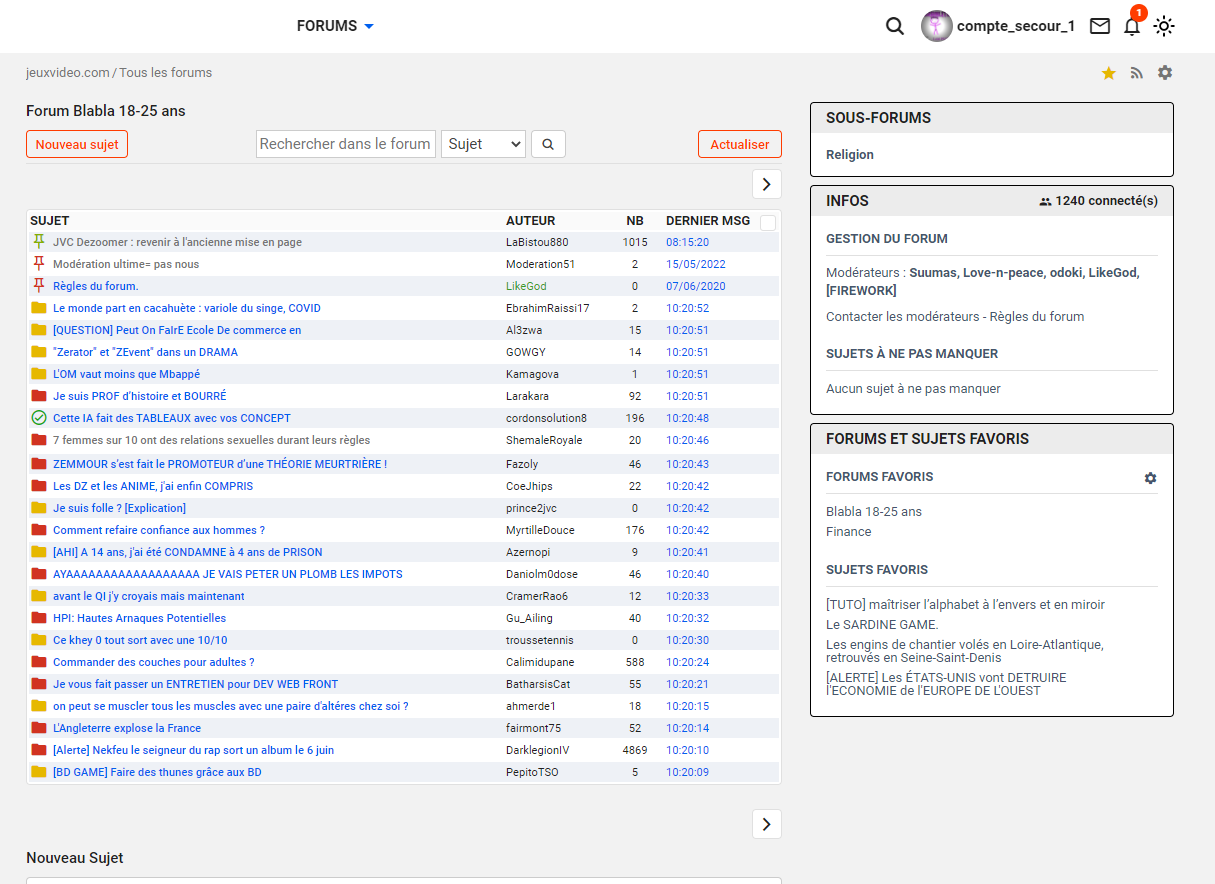Click the yellow favorite star icon
Screen dimensions: 1215x884
[x=1109, y=73]
